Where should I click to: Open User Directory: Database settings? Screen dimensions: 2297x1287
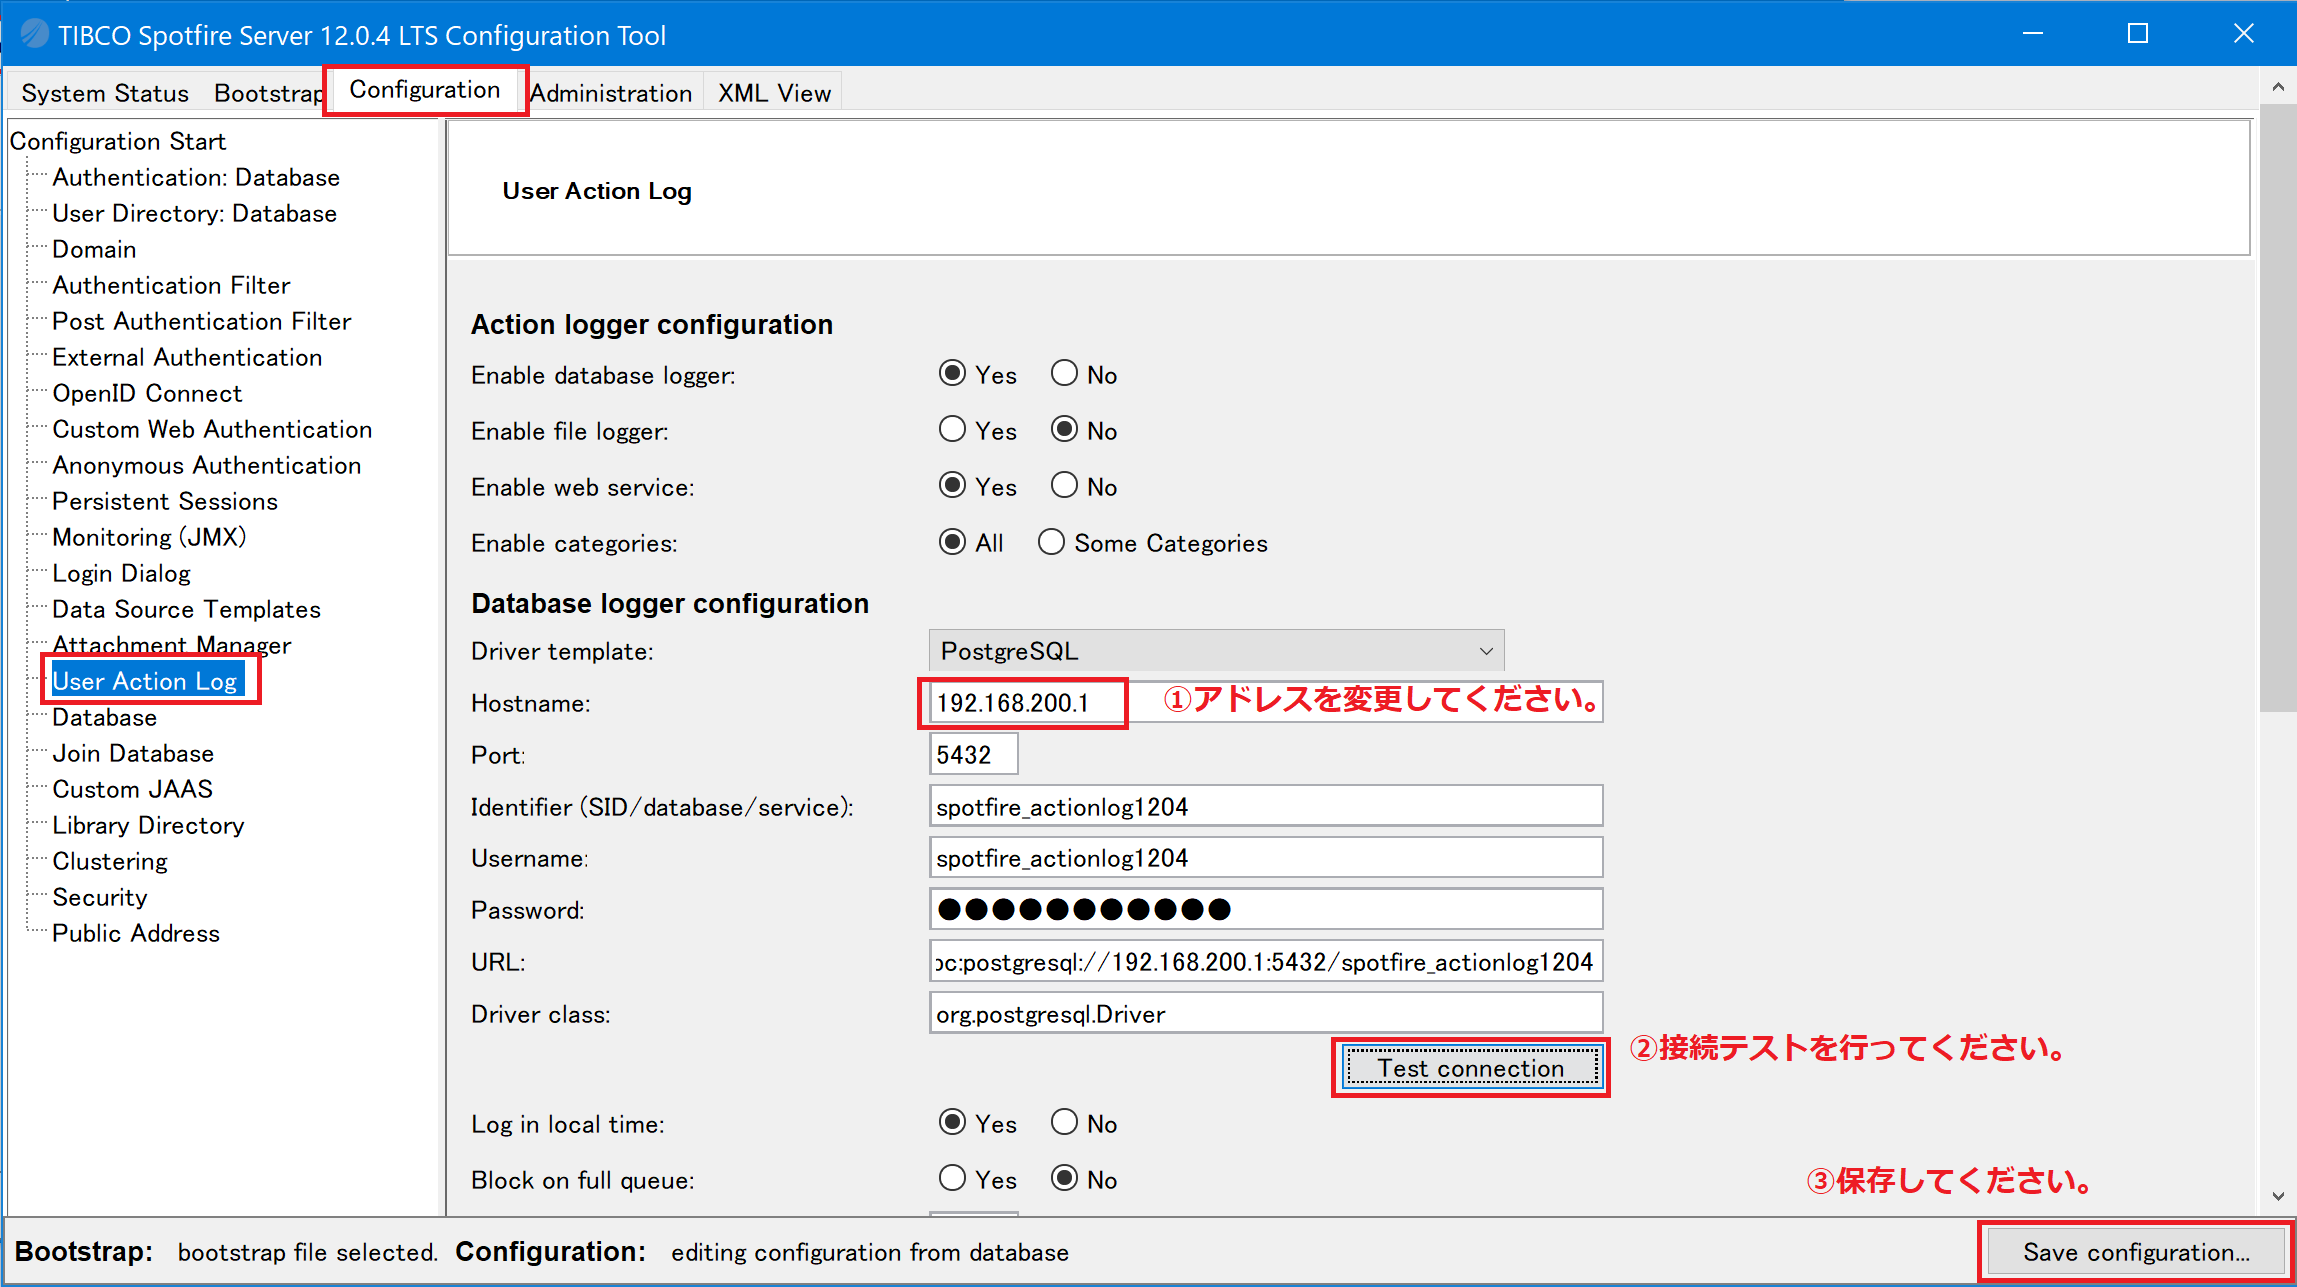194,213
